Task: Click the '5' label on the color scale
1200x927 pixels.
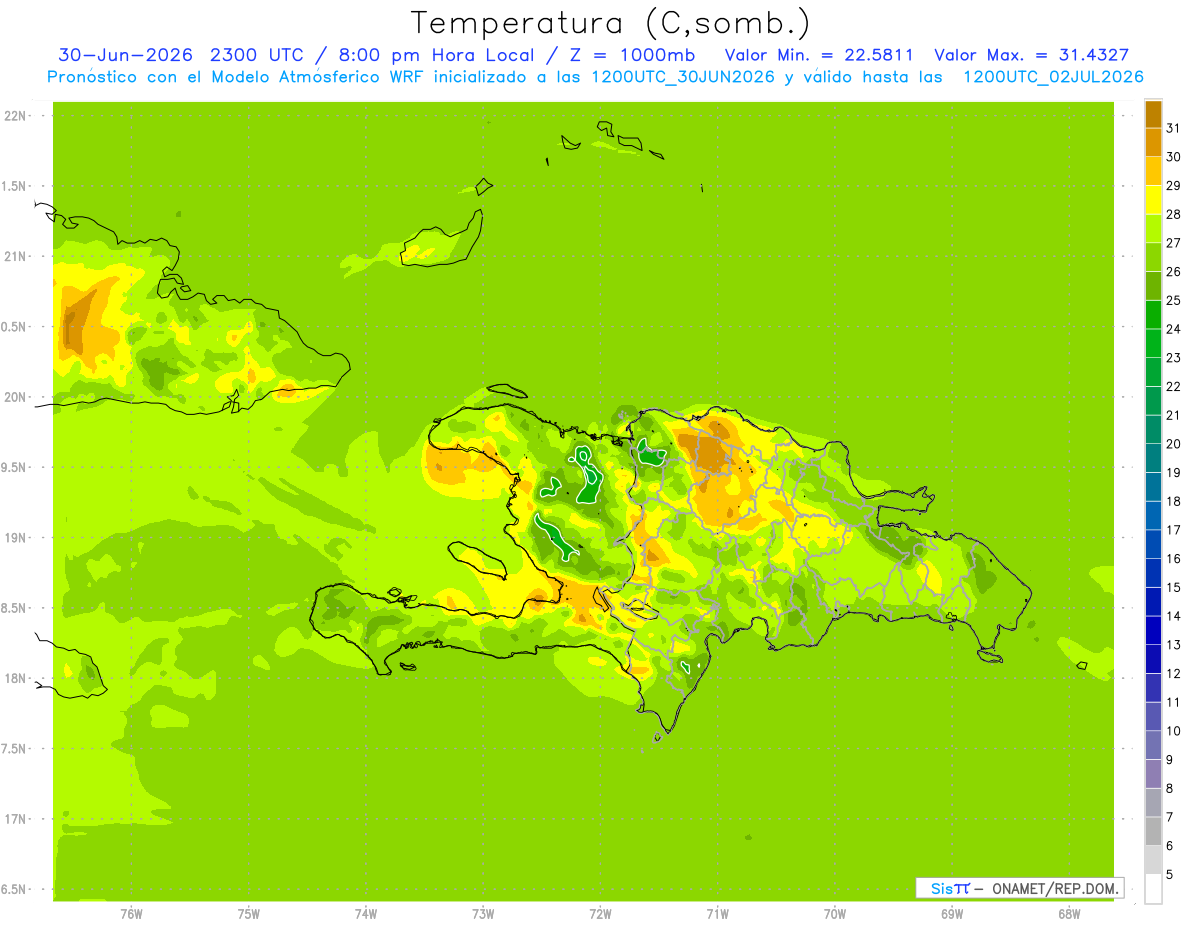Action: point(1170,874)
